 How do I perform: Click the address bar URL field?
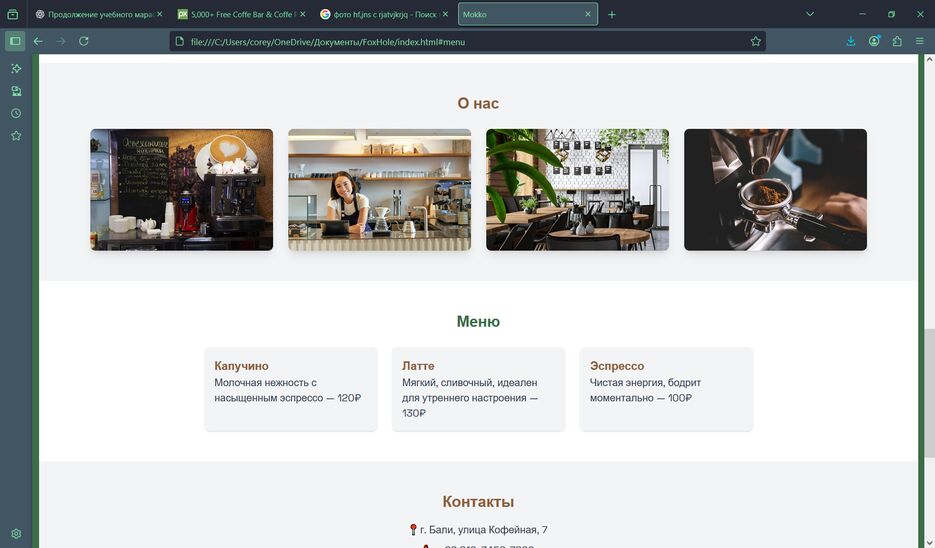click(x=468, y=42)
